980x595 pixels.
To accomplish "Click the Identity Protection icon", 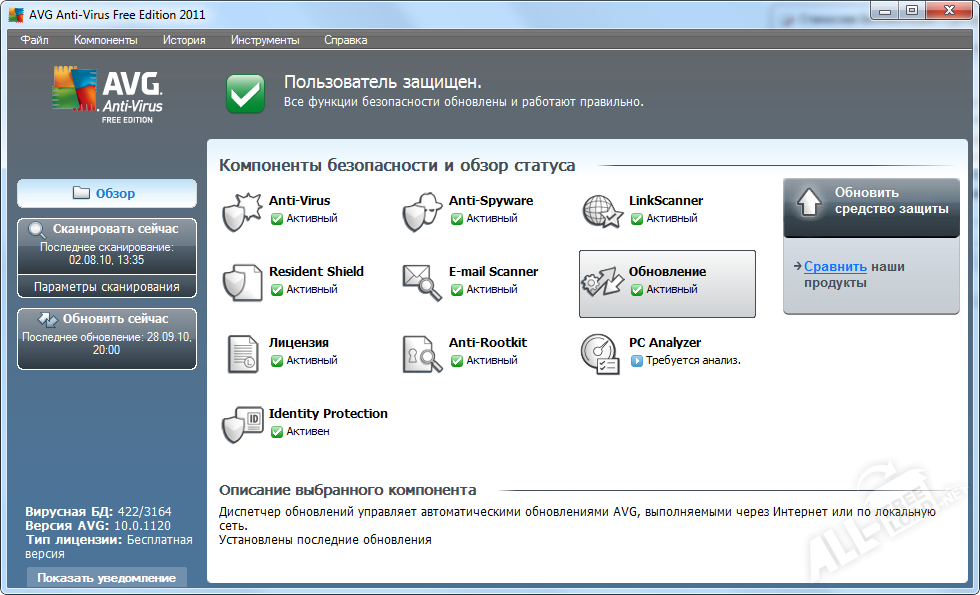I will [x=241, y=424].
